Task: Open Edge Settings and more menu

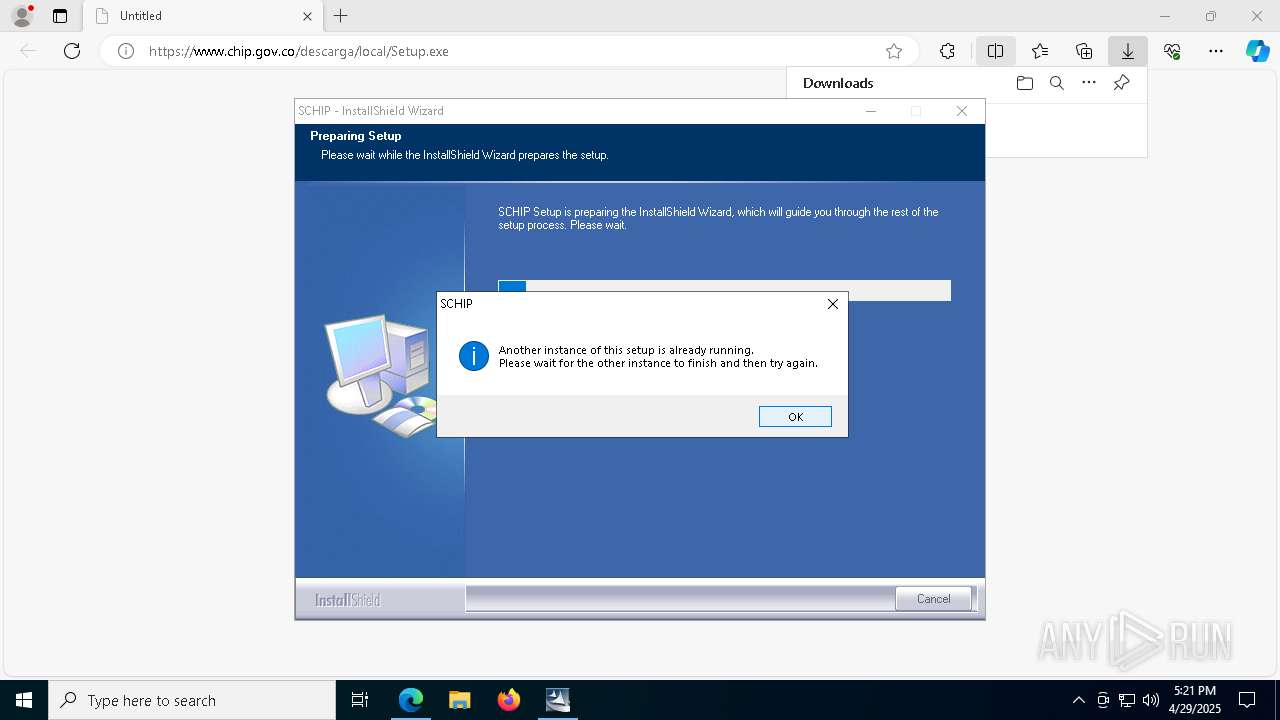Action: tap(1216, 51)
